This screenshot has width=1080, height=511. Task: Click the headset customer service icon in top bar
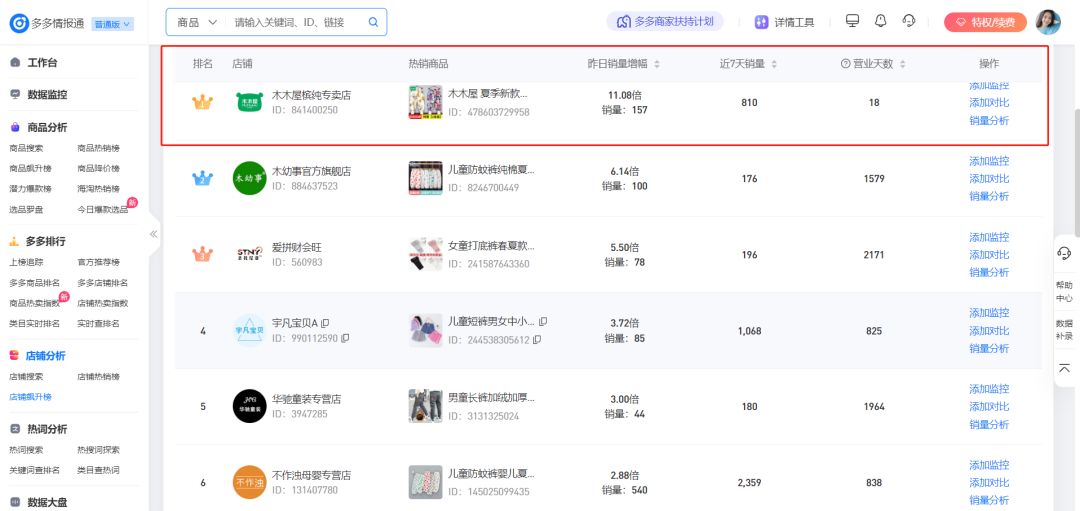coord(908,21)
